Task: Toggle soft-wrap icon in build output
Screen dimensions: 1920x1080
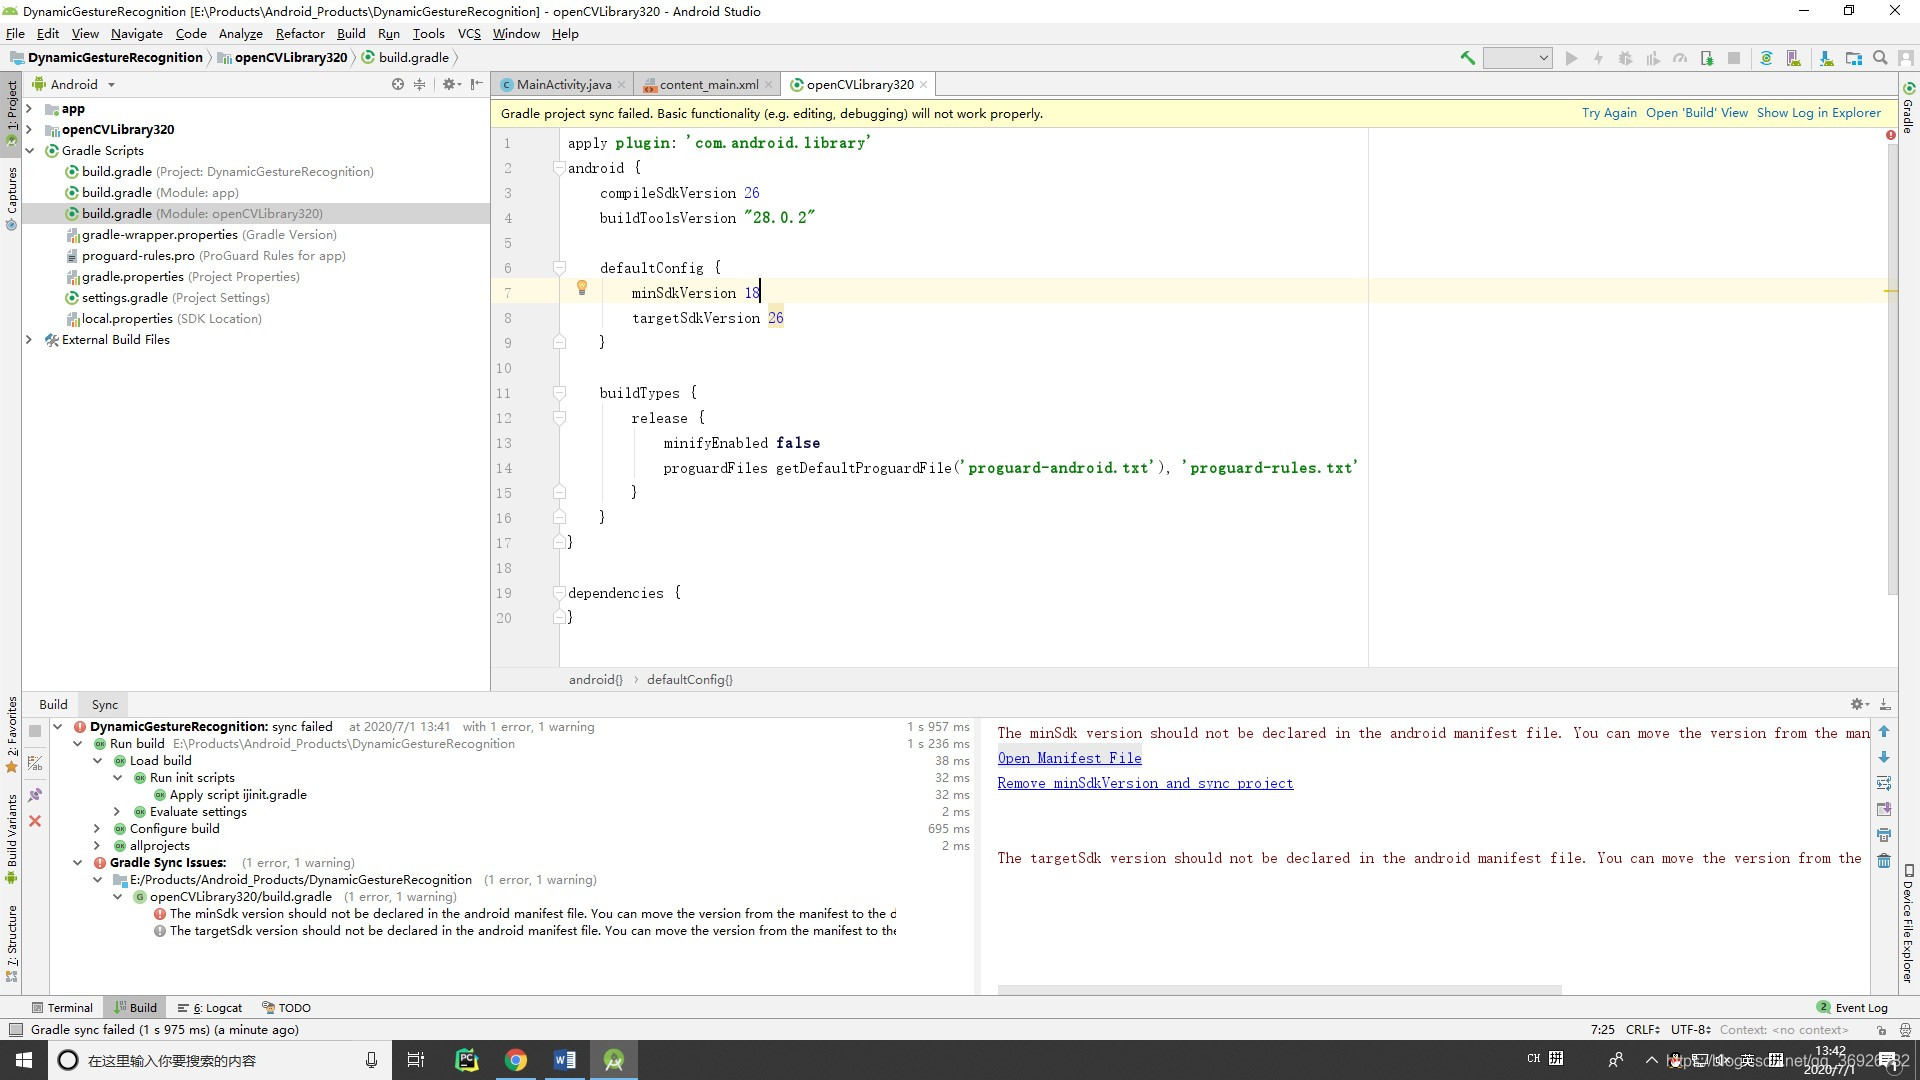Action: [x=1884, y=783]
